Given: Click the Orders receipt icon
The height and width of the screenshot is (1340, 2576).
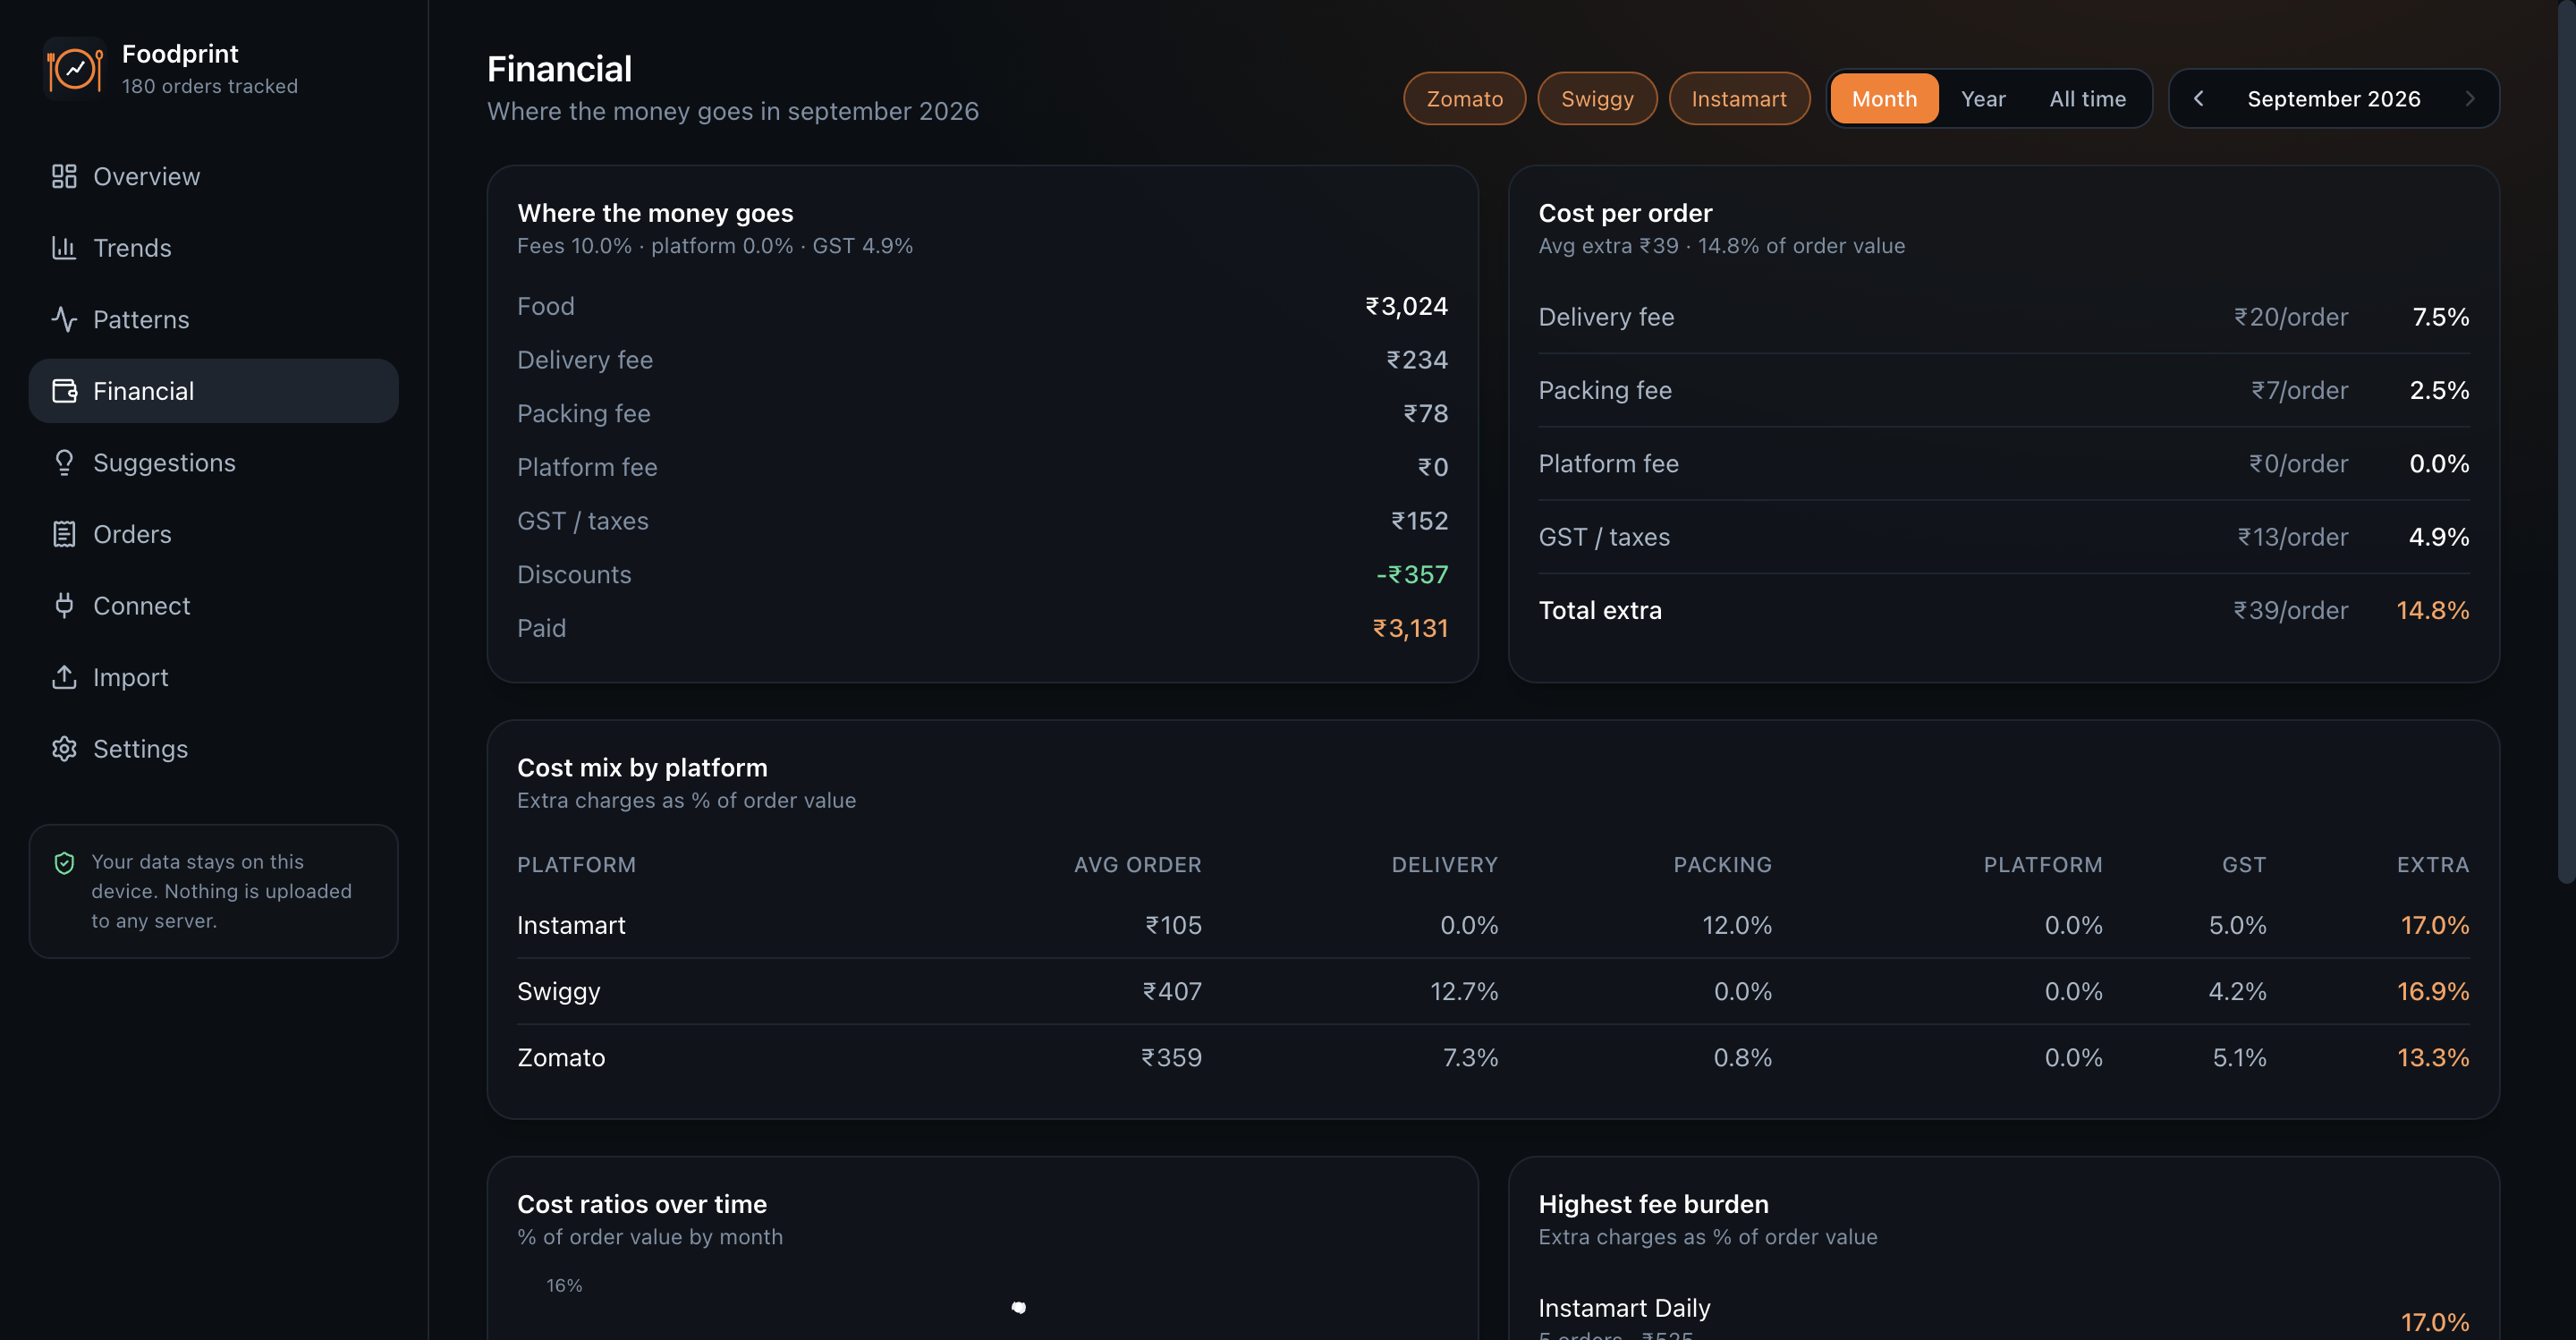Looking at the screenshot, I should click(64, 534).
